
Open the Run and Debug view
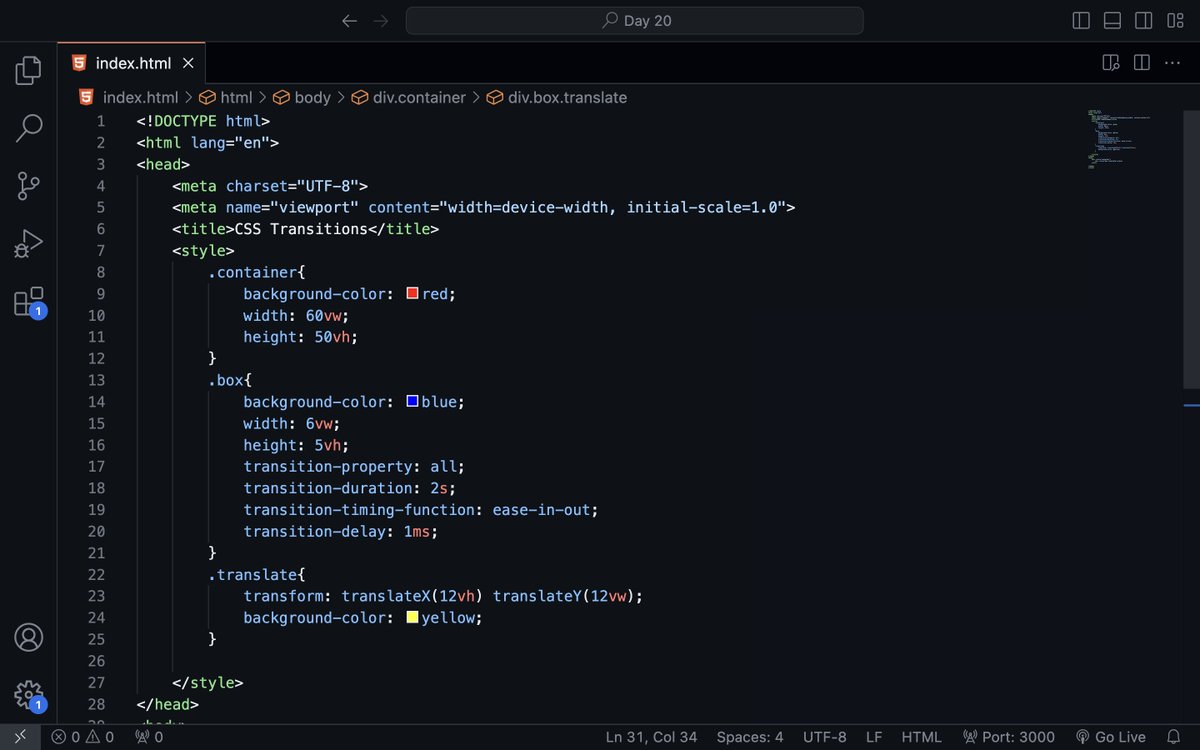[x=29, y=244]
